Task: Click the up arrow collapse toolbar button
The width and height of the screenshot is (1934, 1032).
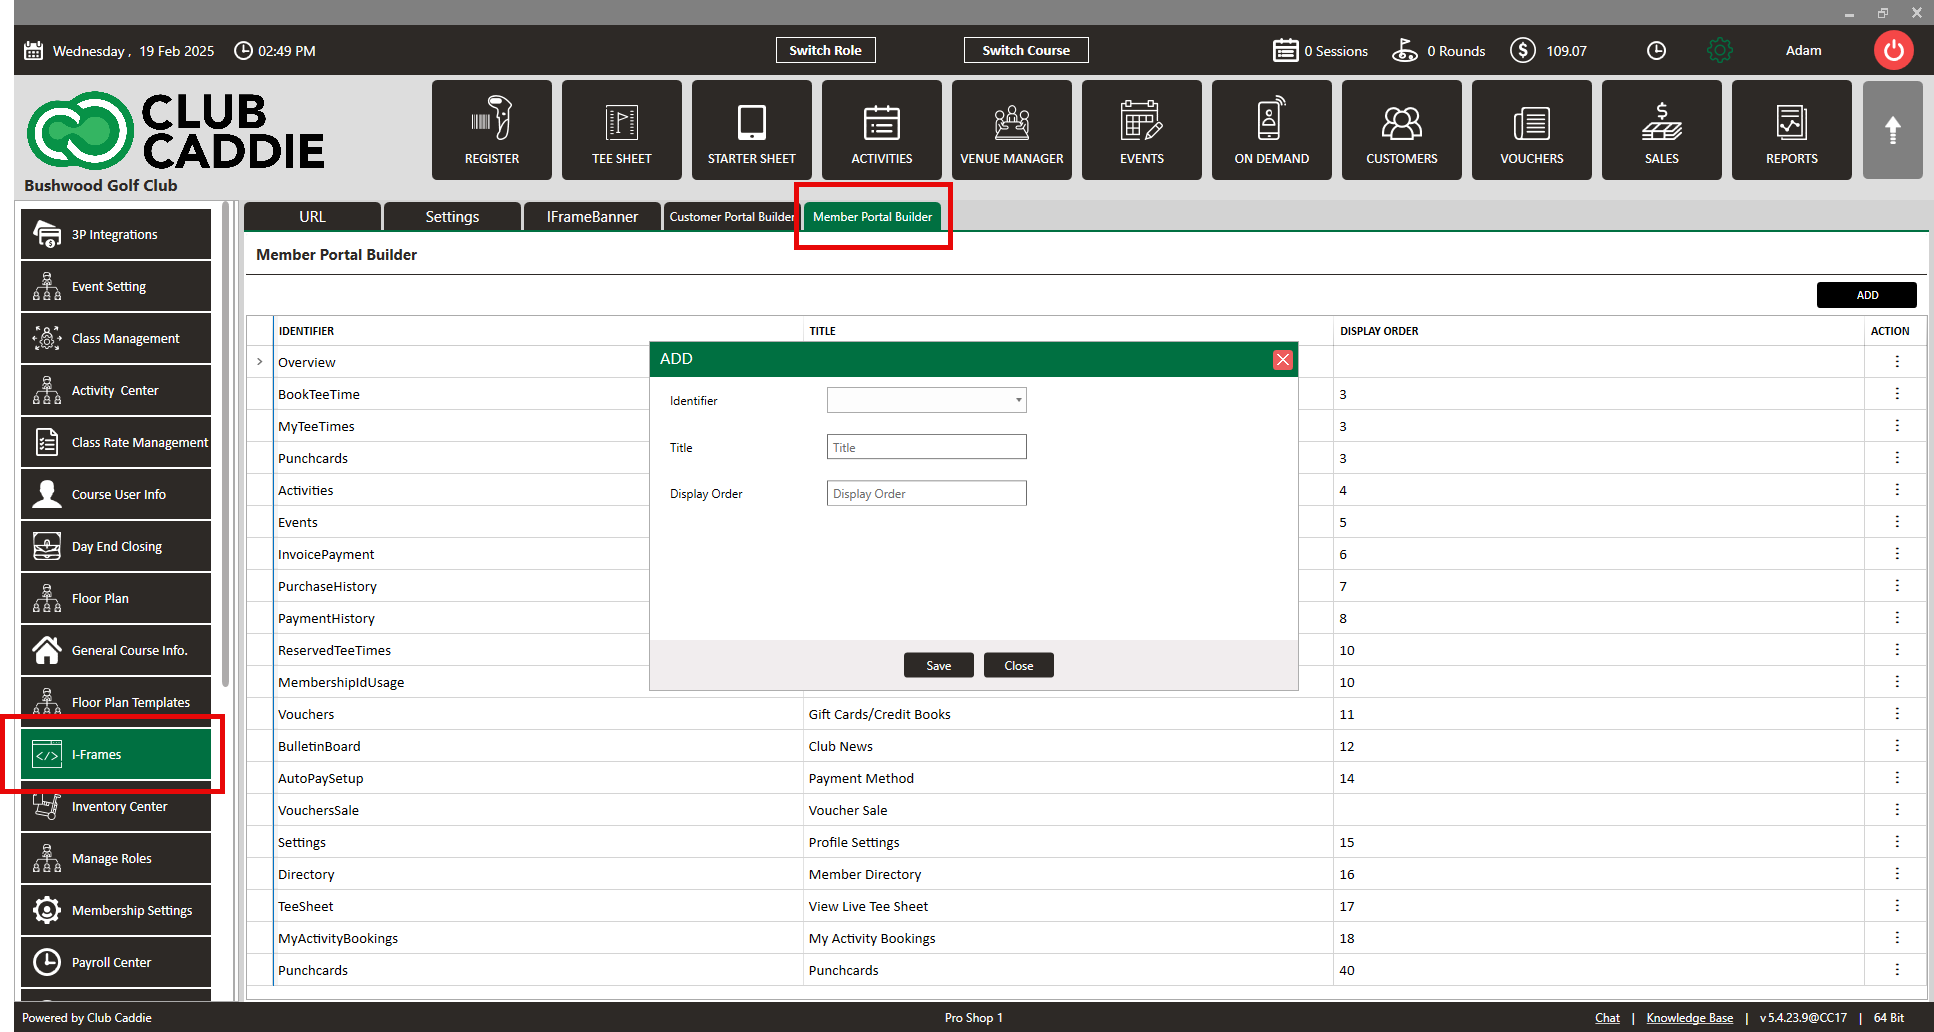Action: (1893, 130)
